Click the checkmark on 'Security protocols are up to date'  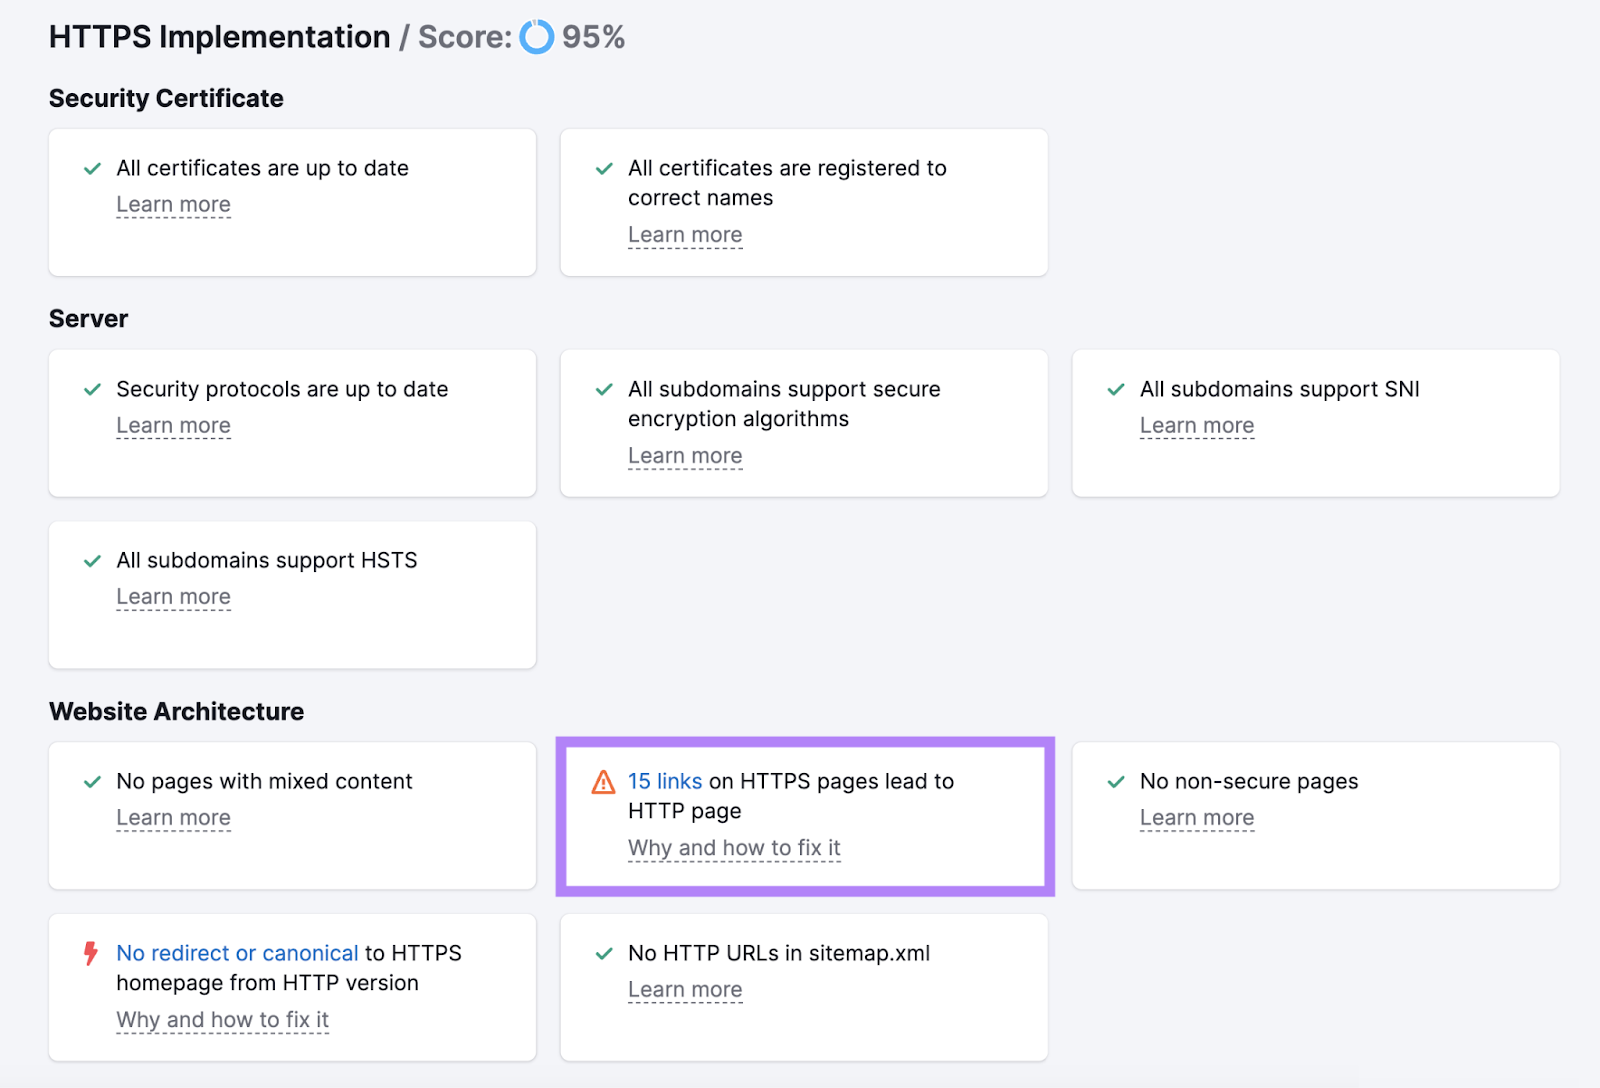92,390
